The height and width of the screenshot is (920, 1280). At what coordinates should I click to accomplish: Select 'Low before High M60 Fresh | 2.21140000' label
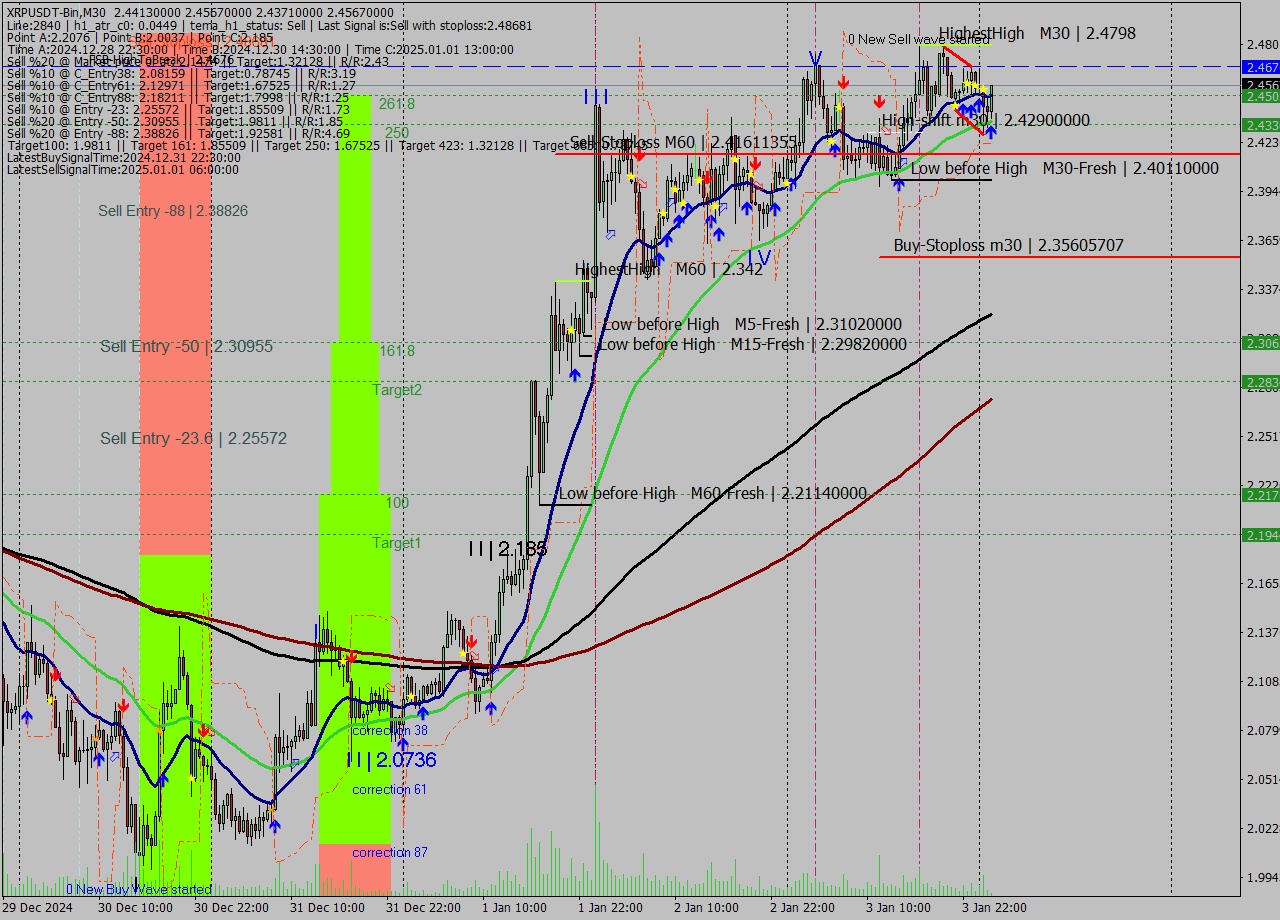pos(712,493)
